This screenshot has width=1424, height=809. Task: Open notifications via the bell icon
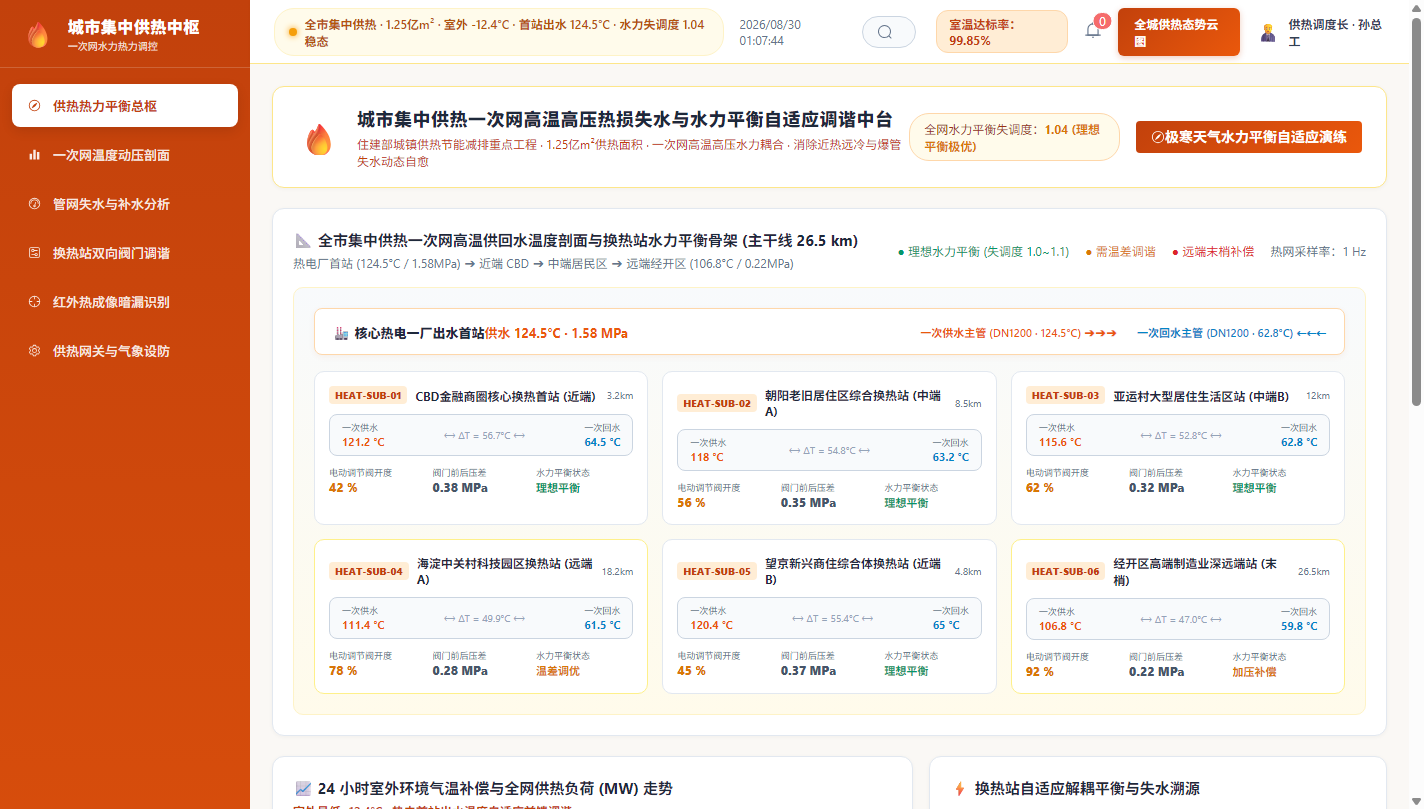(x=1093, y=31)
